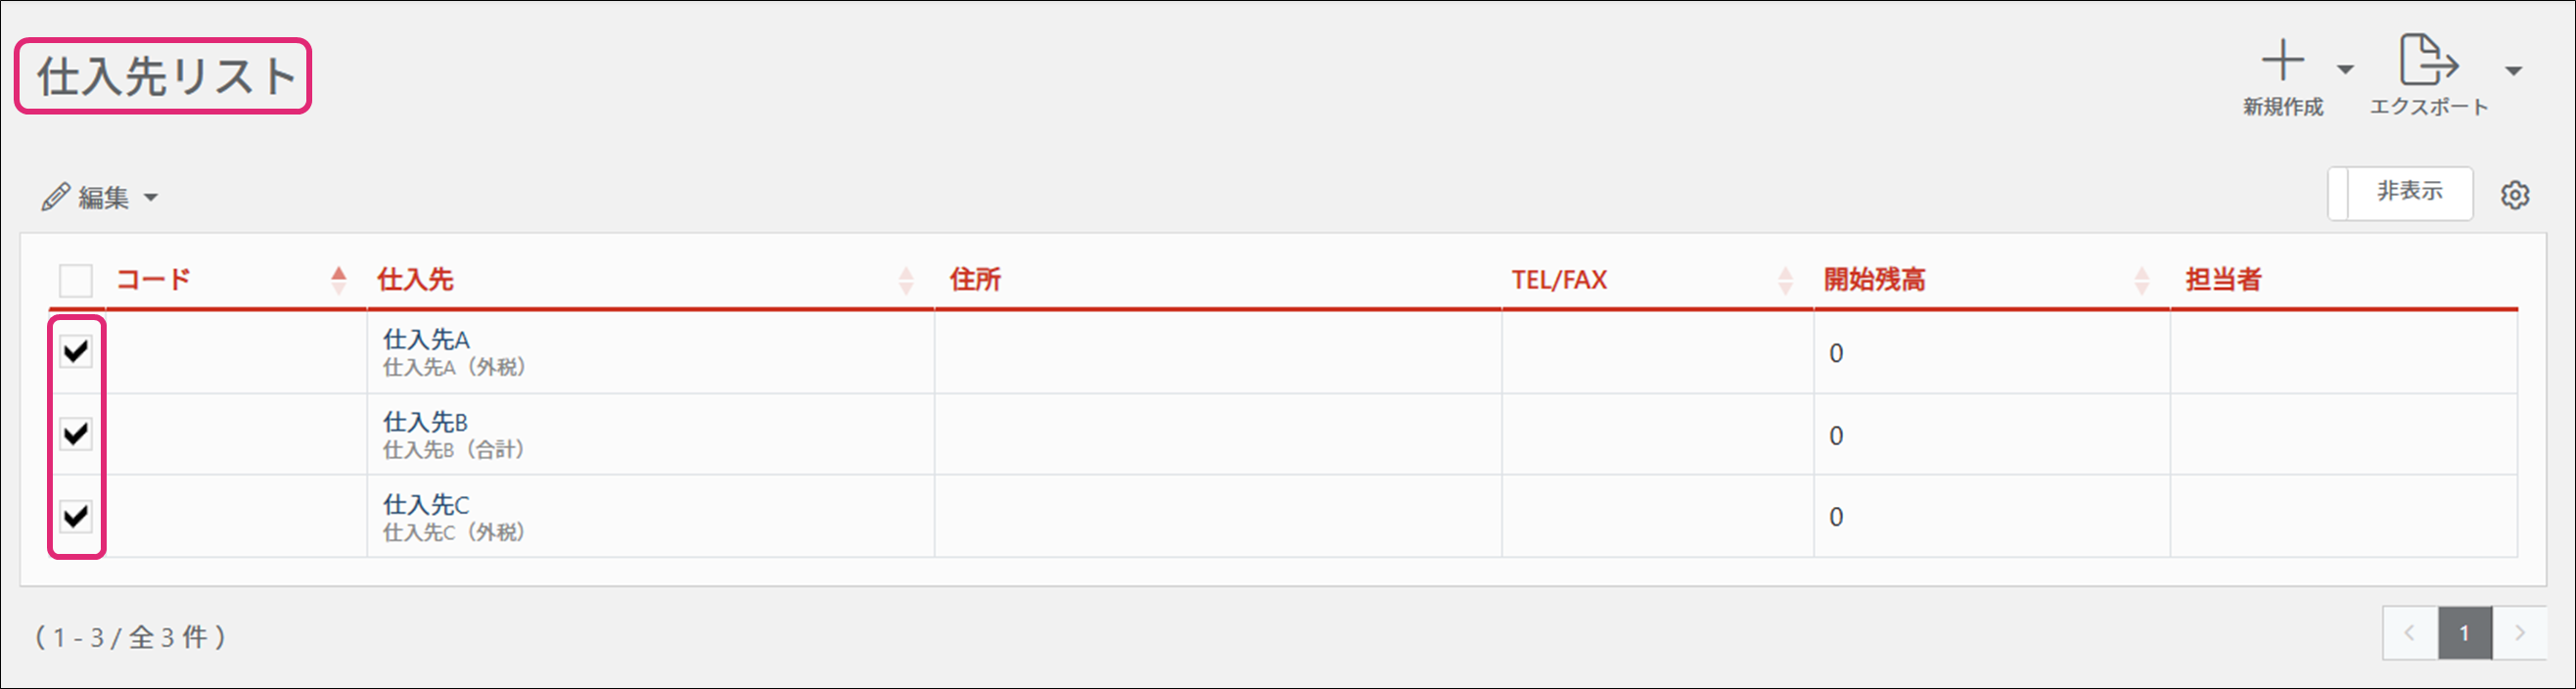This screenshot has width=2576, height=689.
Task: Sort by TEL/FAX column arrows
Action: (x=1785, y=280)
